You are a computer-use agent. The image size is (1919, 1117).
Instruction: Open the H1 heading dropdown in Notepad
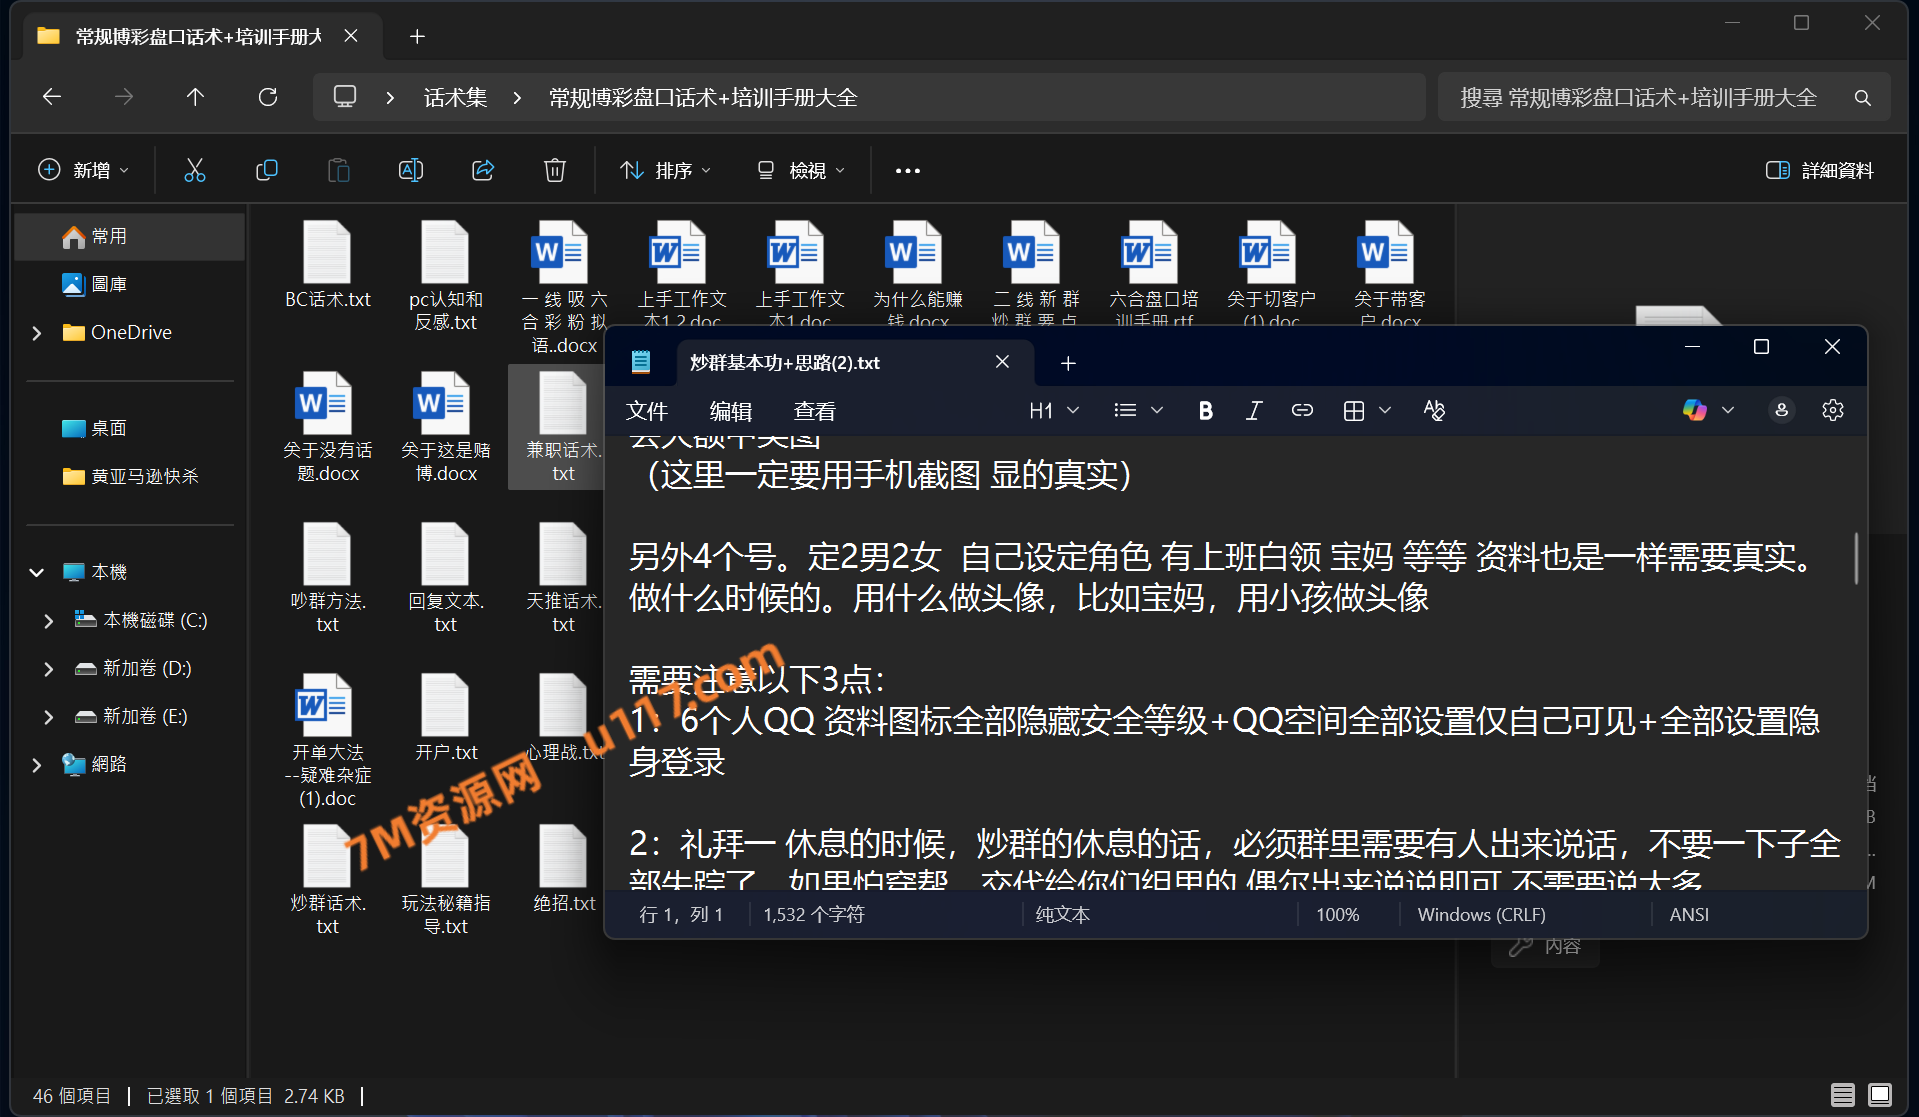click(1054, 410)
